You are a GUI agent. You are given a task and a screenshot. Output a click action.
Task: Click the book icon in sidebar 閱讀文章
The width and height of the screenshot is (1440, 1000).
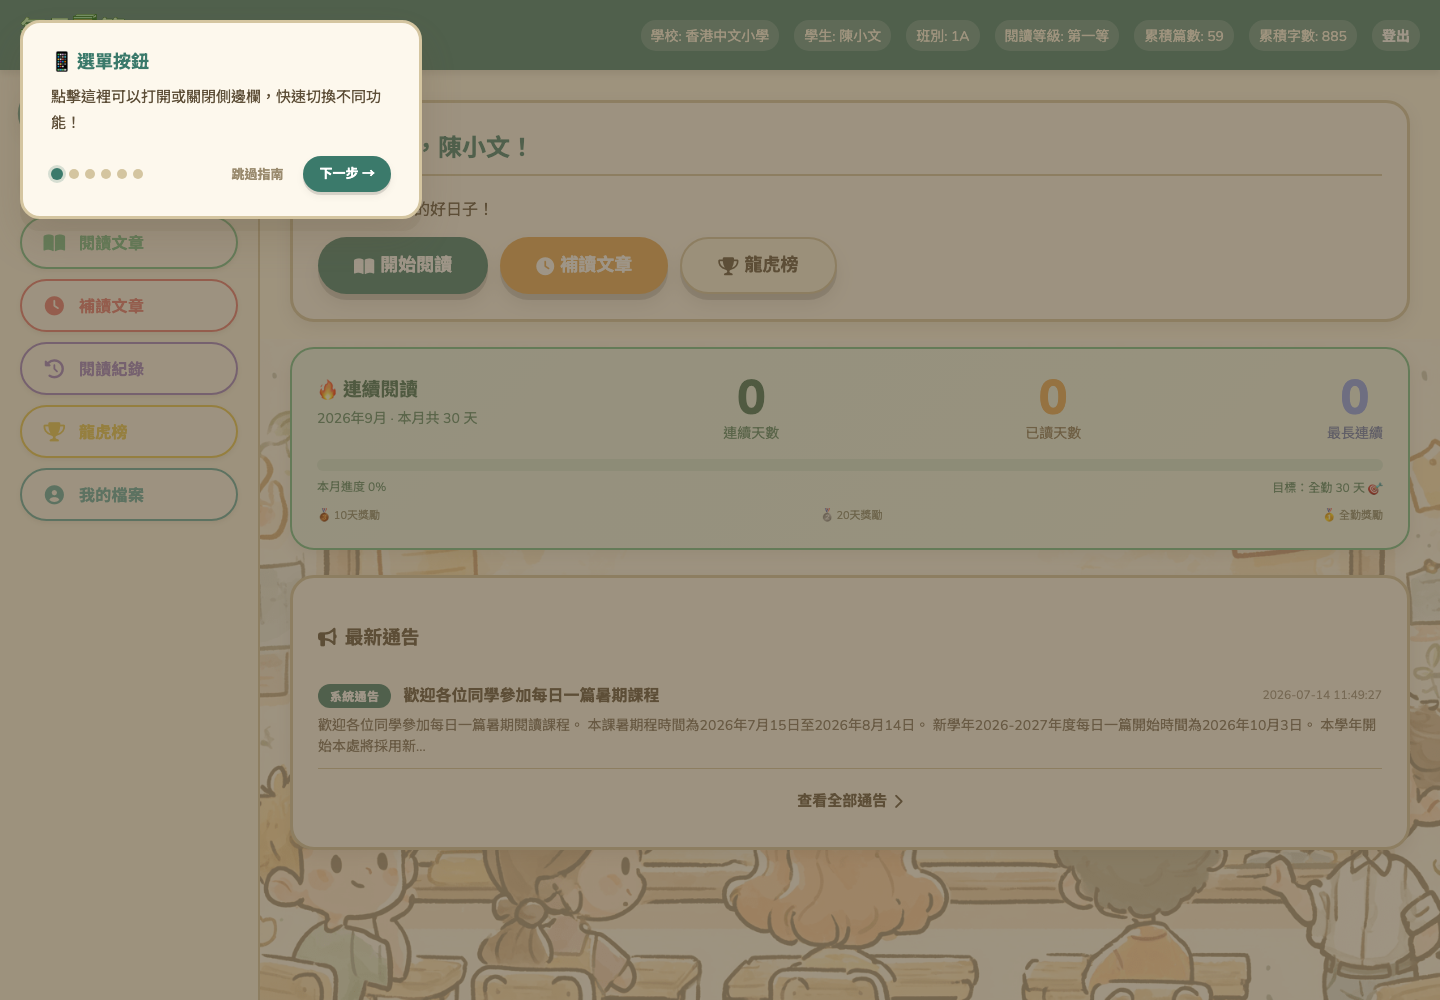click(x=54, y=243)
